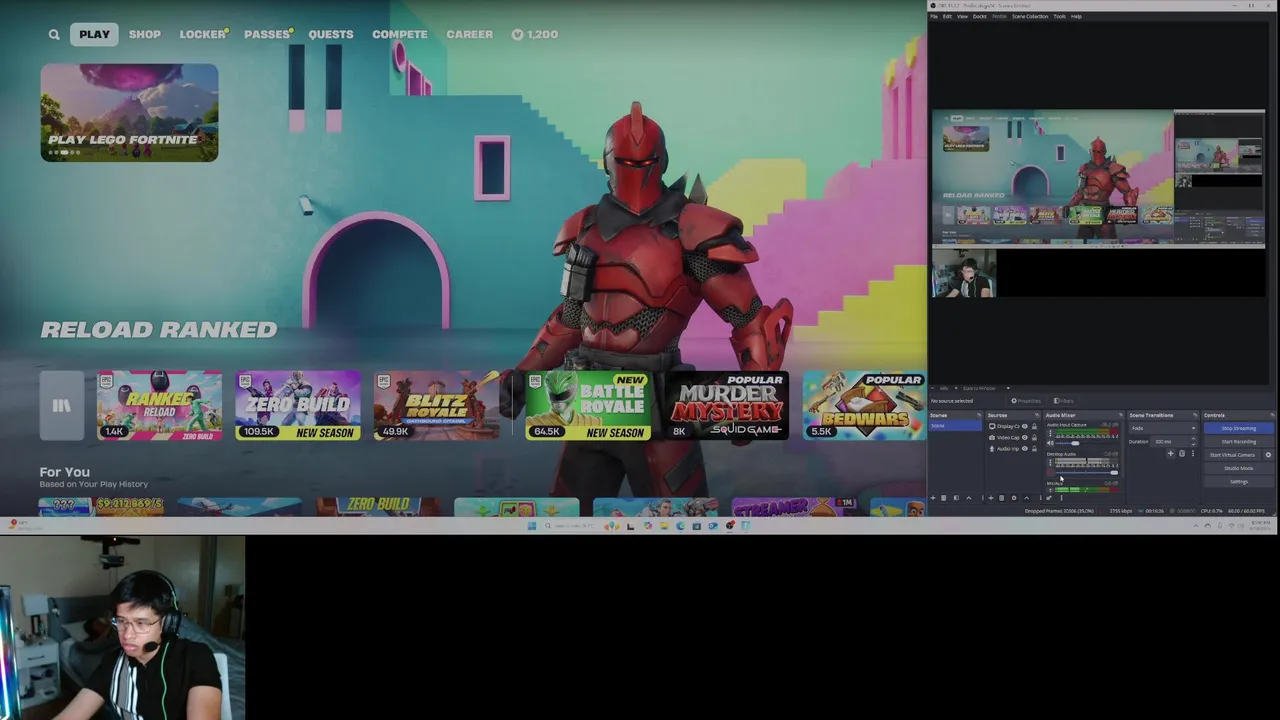Open advanced audio properties link icon
1280x720 pixels.
click(x=1049, y=498)
